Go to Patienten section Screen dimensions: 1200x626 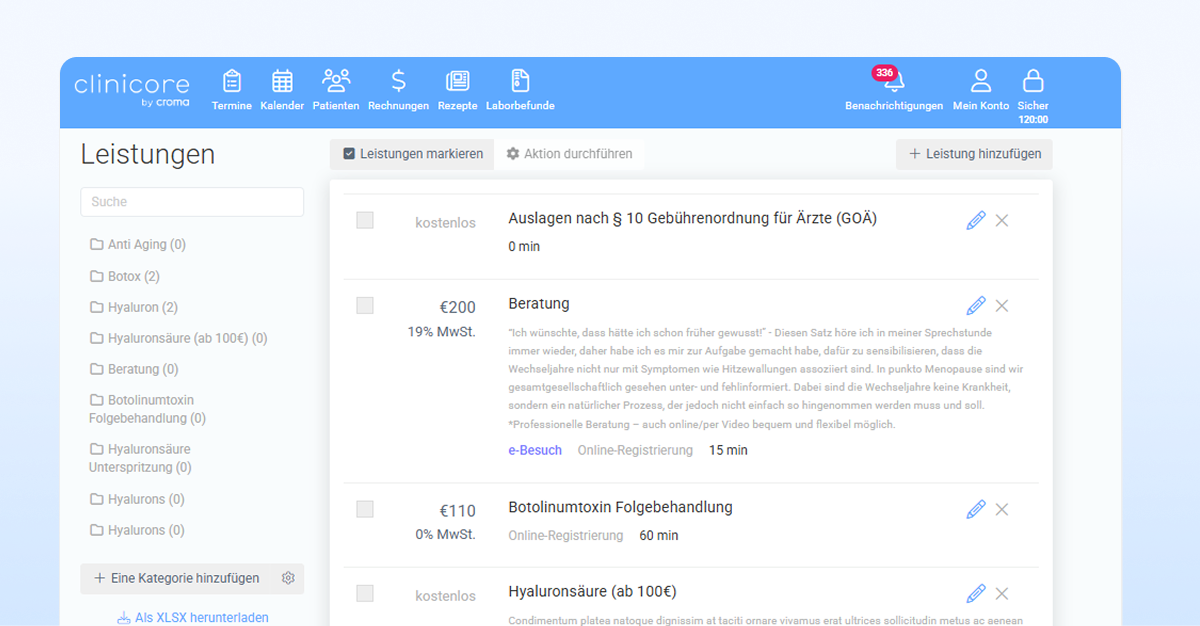coord(336,90)
